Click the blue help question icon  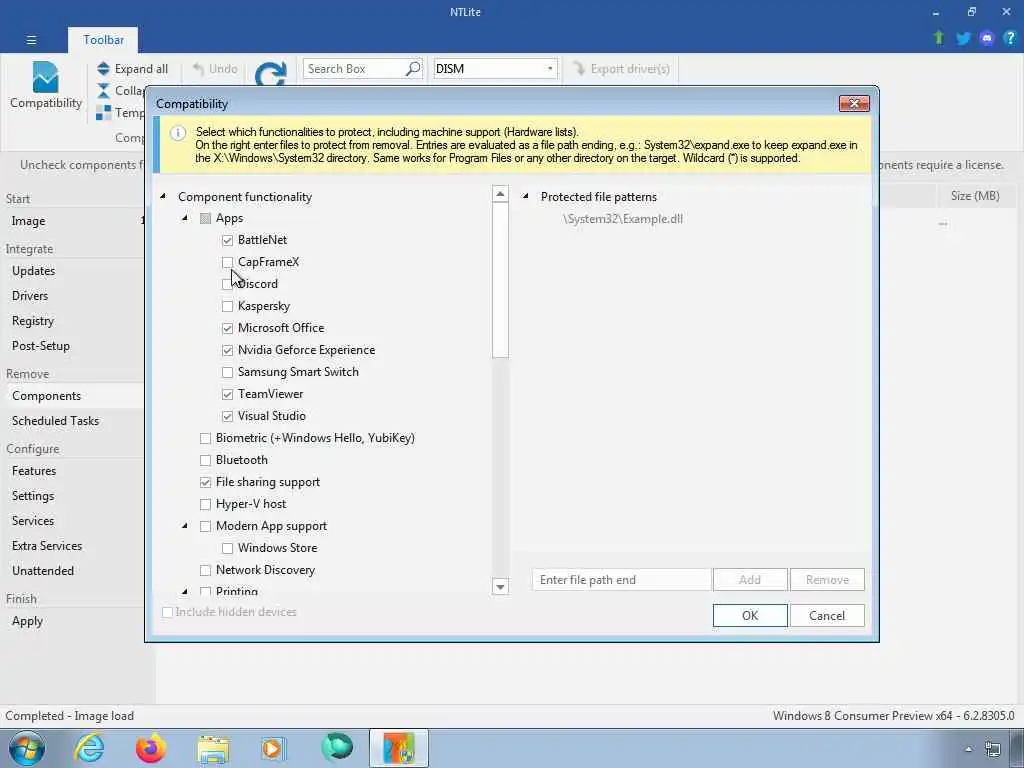click(x=1010, y=38)
